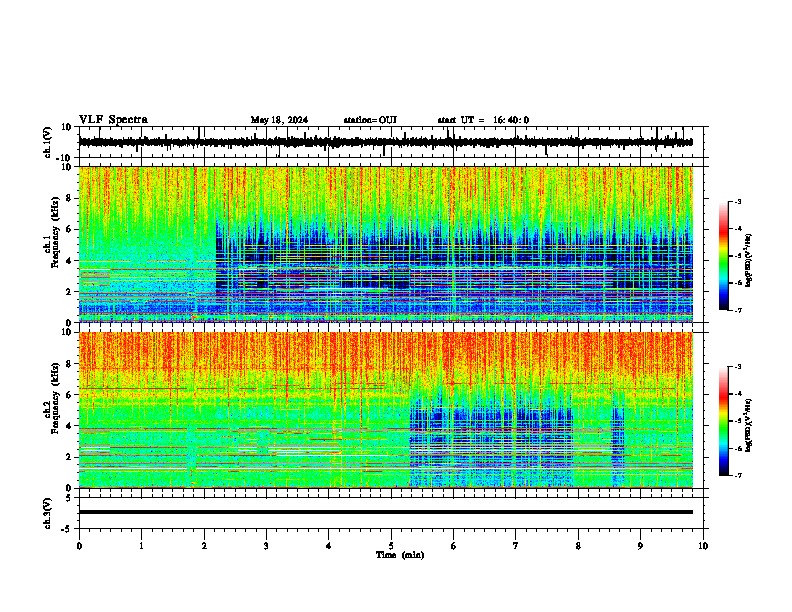Click the date 'May 18, 2024'

point(279,120)
